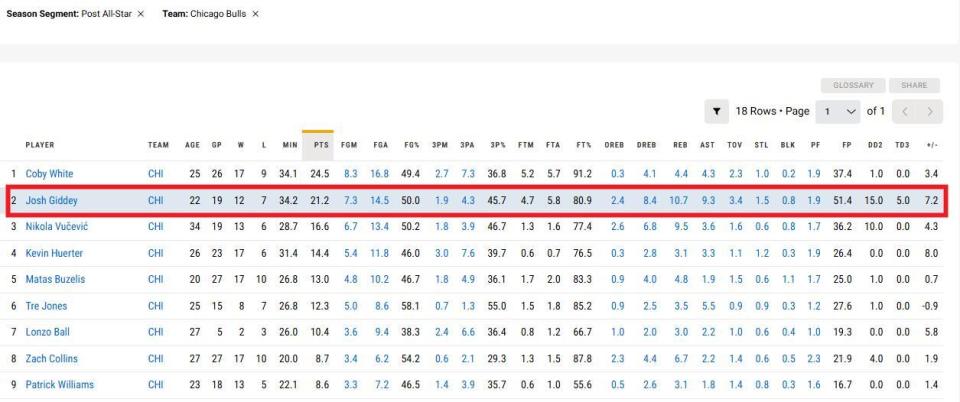The height and width of the screenshot is (402, 960).
Task: Remove the Post All-Star season segment filter
Action: 141,14
